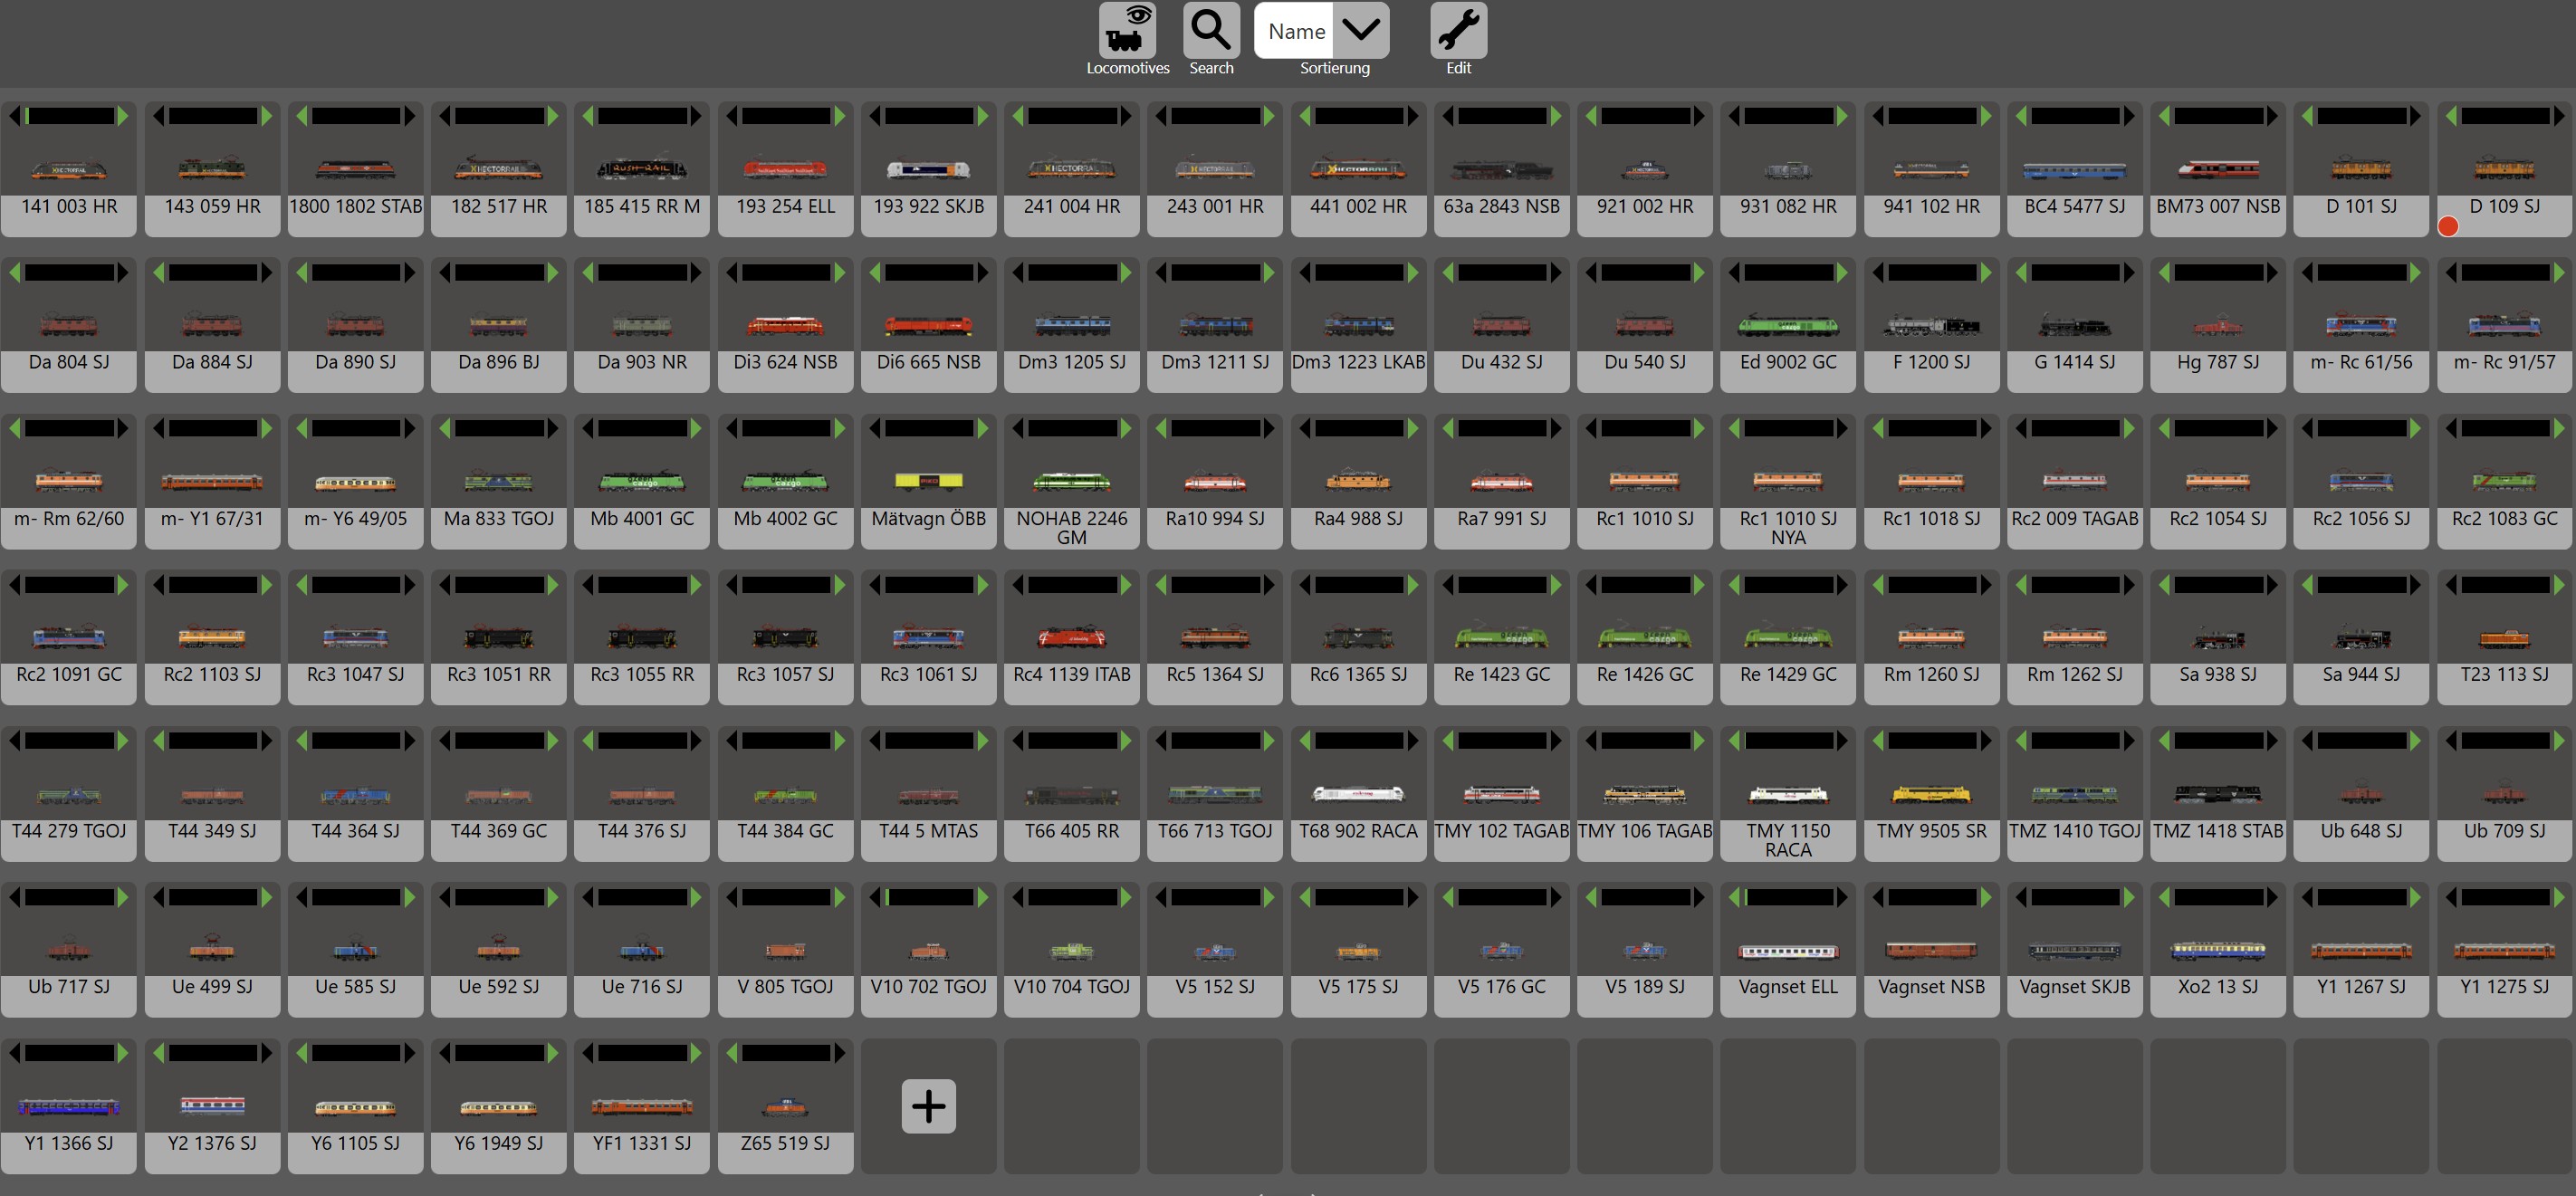This screenshot has width=2576, height=1196.
Task: Open the Du 540 SJ label
Action: coord(1644,363)
